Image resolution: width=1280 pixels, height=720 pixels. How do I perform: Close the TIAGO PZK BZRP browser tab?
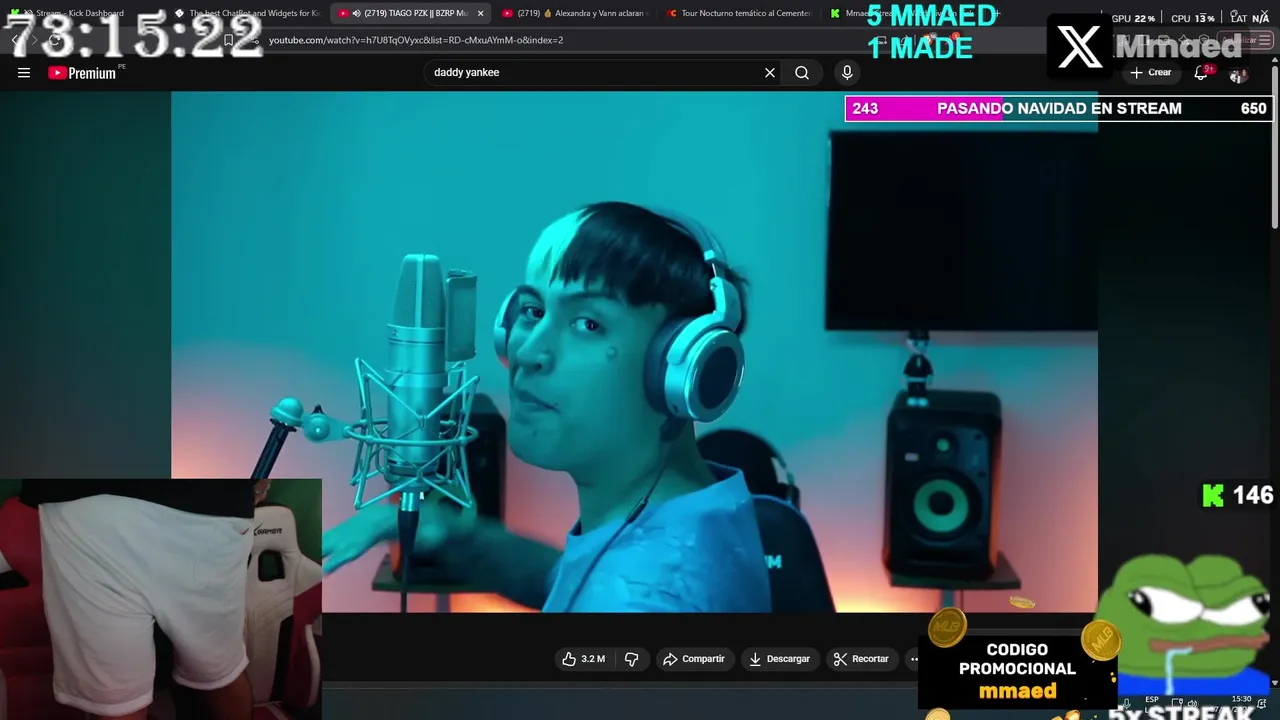[480, 13]
